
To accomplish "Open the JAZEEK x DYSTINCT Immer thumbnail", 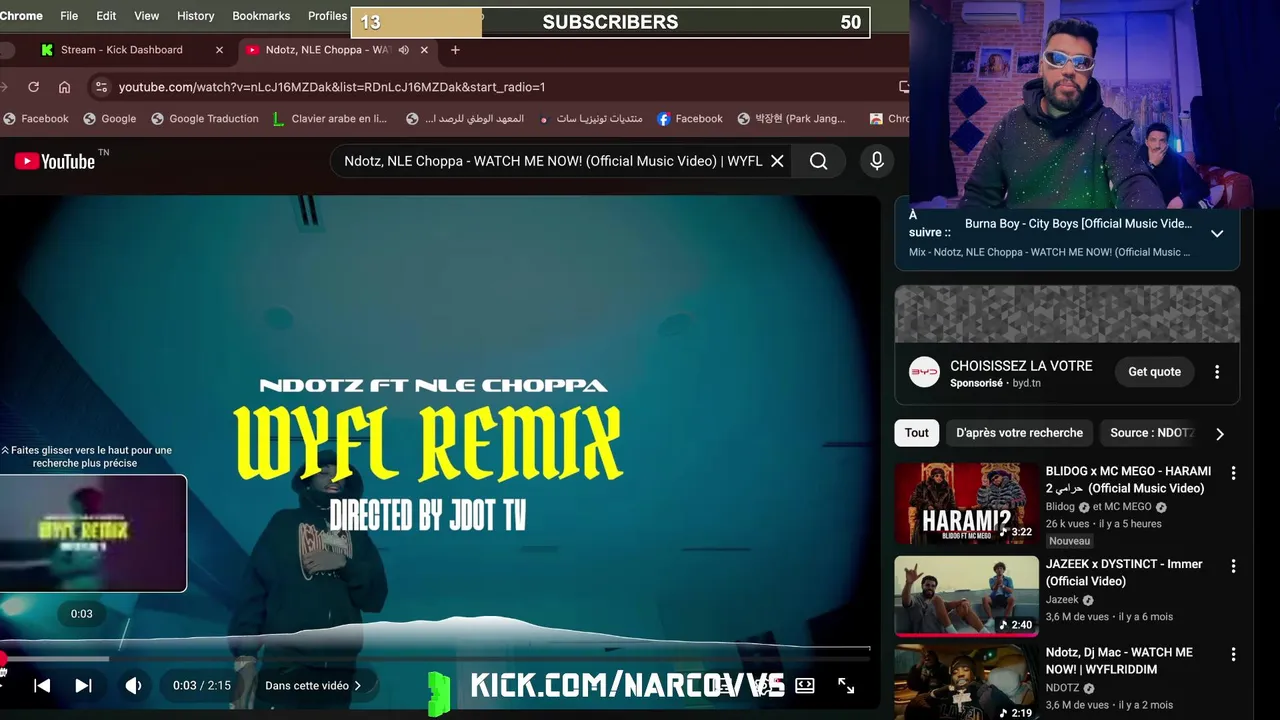I will coord(967,596).
